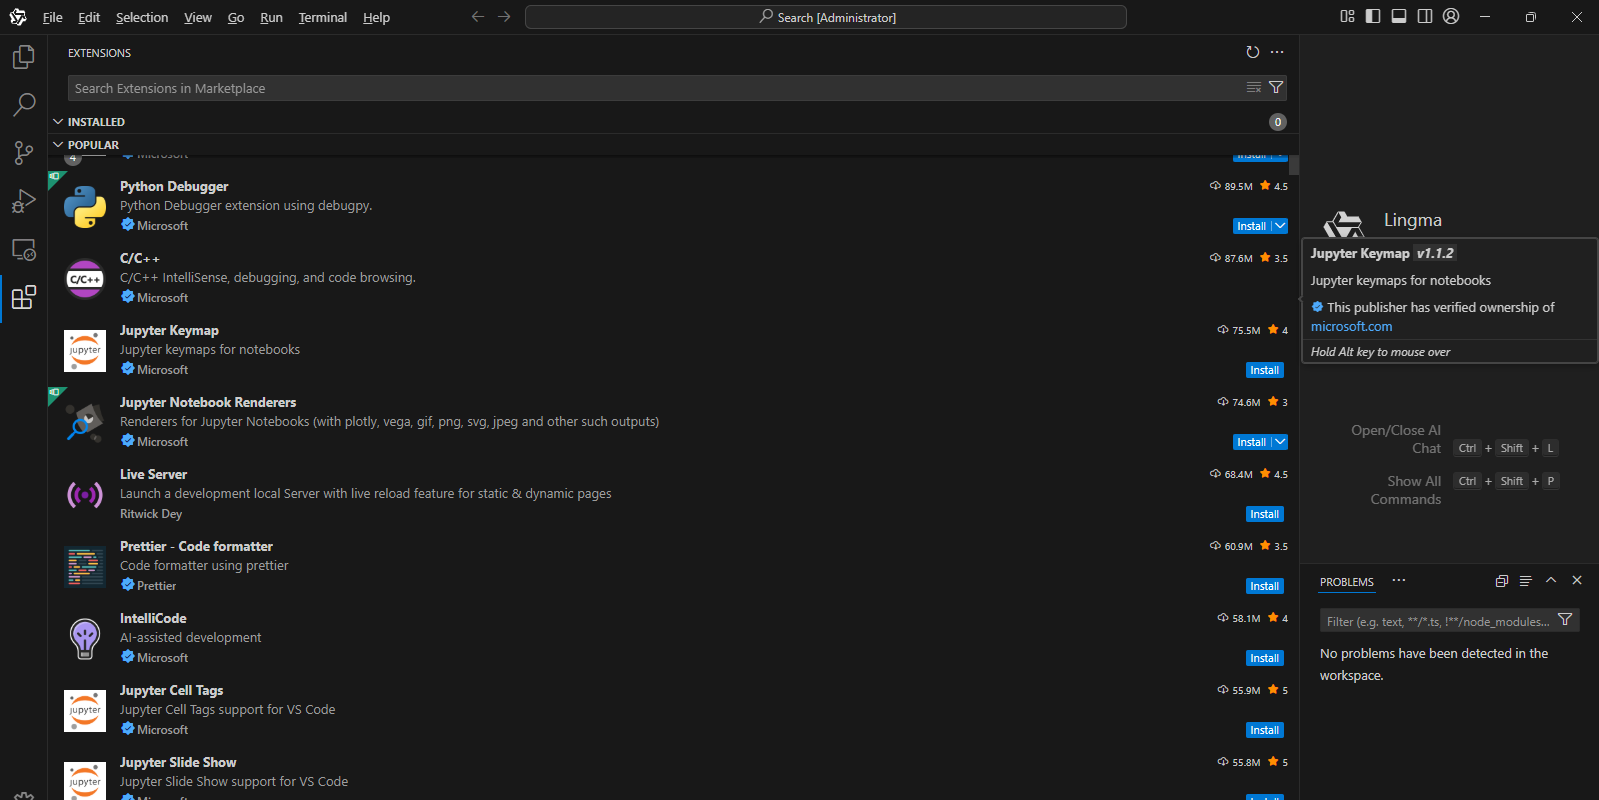1599x800 pixels.
Task: Select the PROBLEMS panel tab
Action: click(x=1346, y=582)
